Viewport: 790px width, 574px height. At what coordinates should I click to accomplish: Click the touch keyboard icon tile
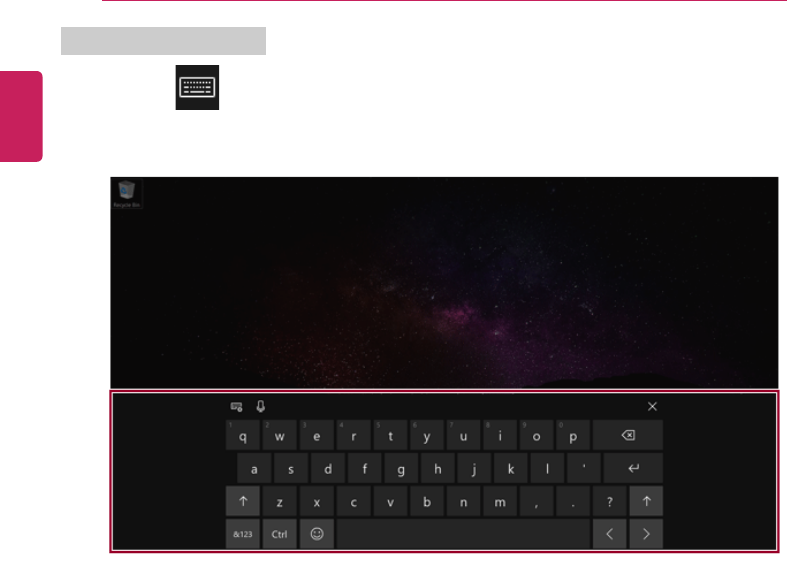click(197, 87)
